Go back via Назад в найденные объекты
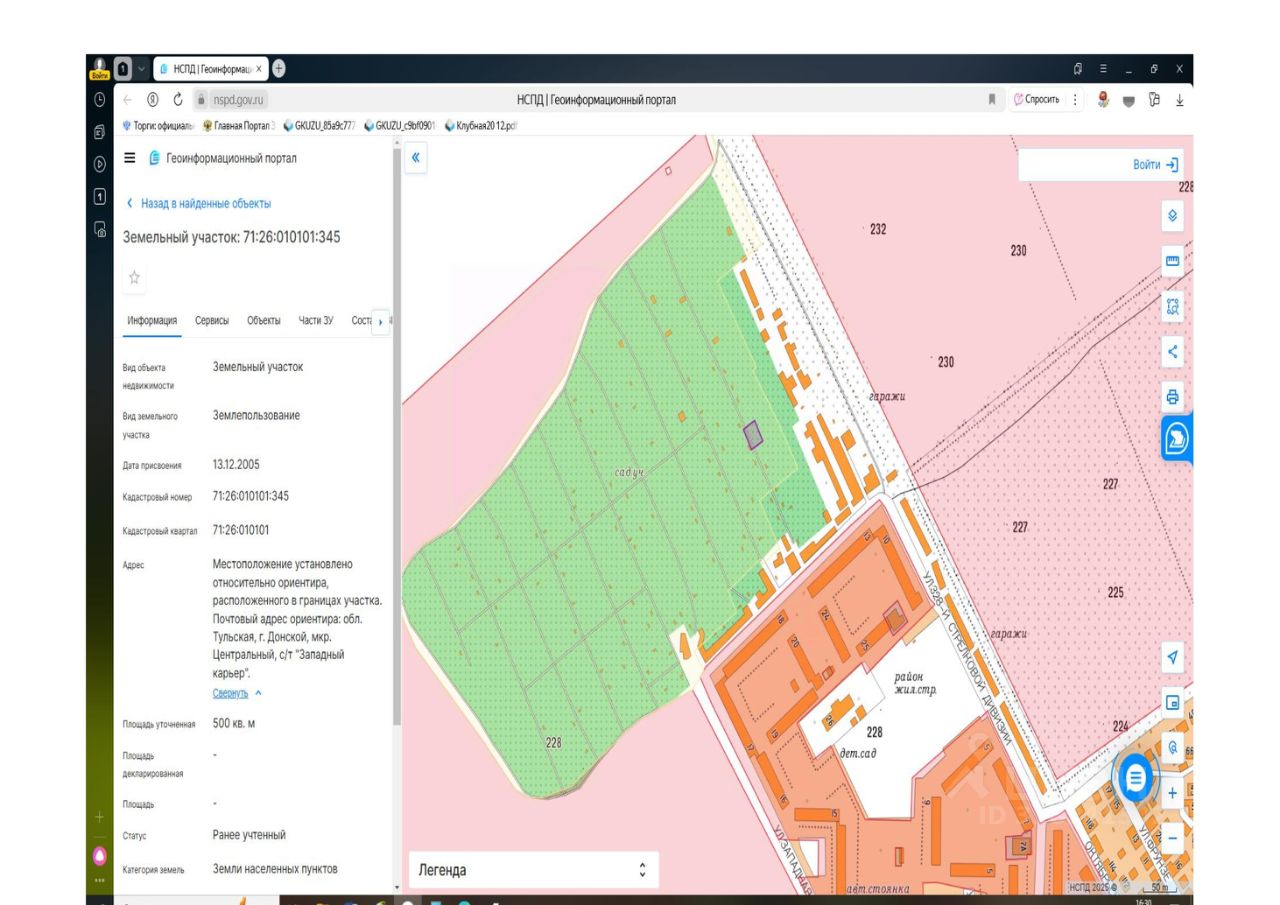This screenshot has width=1280, height=905. [x=198, y=203]
